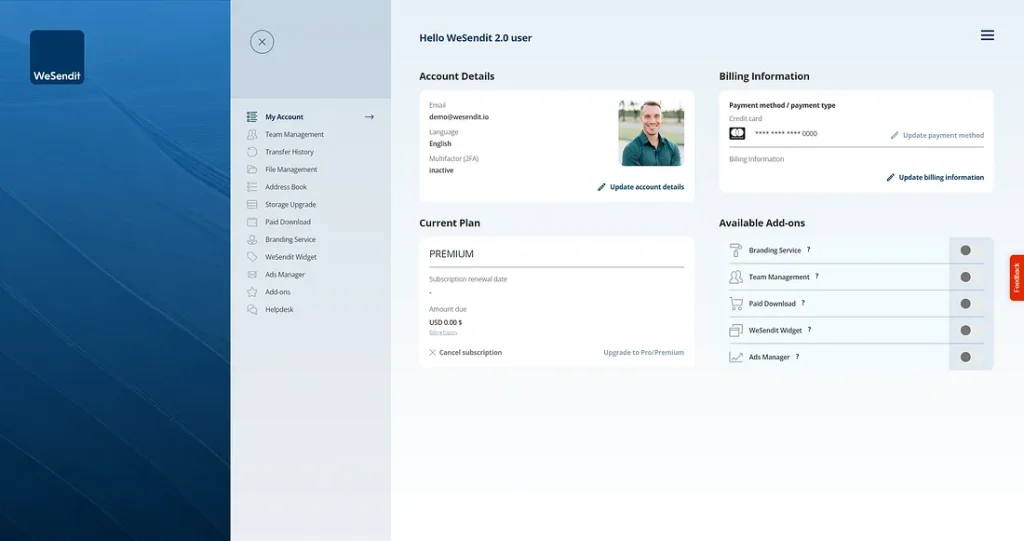Click the WeSendit Widget windows icon in Add-ons
Viewport: 1024px width, 541px height.
(x=736, y=331)
